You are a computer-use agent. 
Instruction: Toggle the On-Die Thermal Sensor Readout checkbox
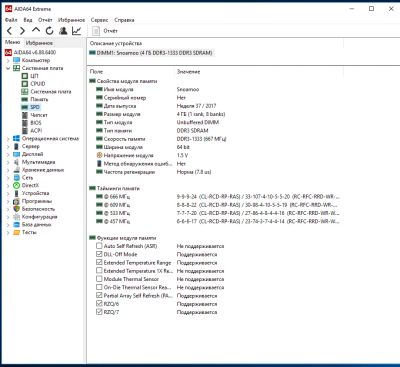[99, 287]
